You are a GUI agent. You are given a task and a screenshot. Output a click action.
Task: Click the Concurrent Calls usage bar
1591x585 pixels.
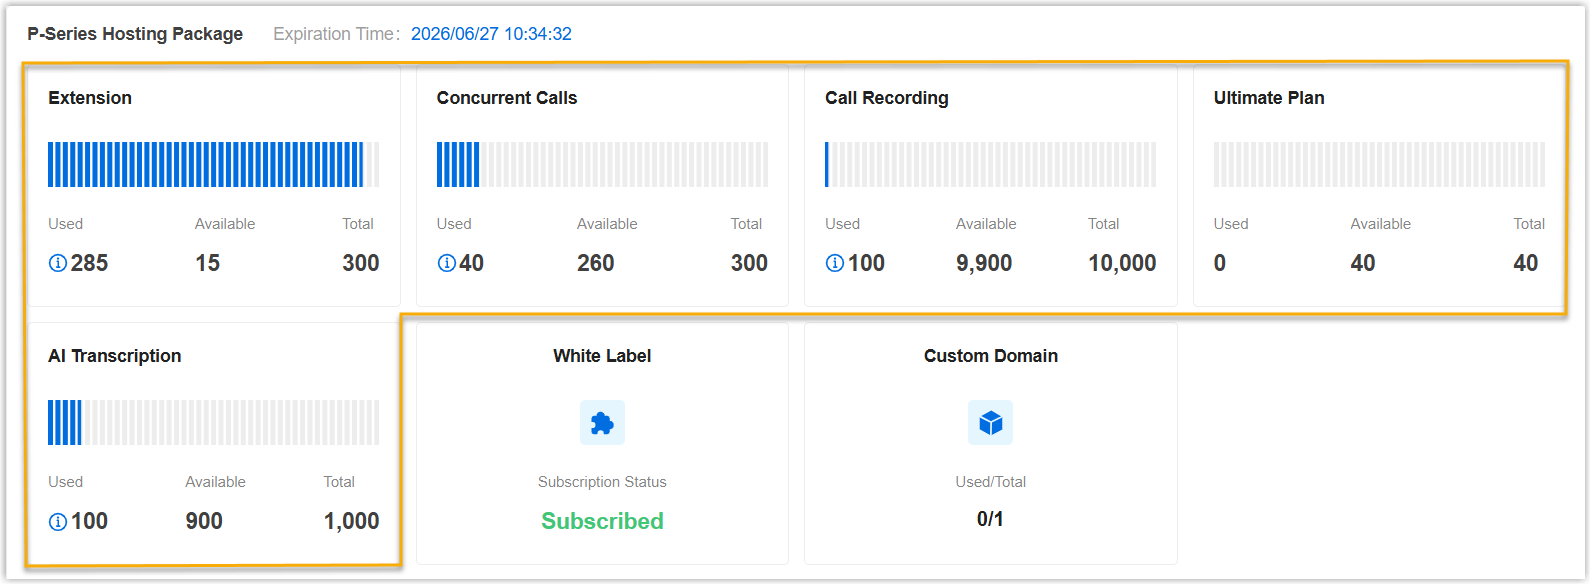(x=602, y=165)
